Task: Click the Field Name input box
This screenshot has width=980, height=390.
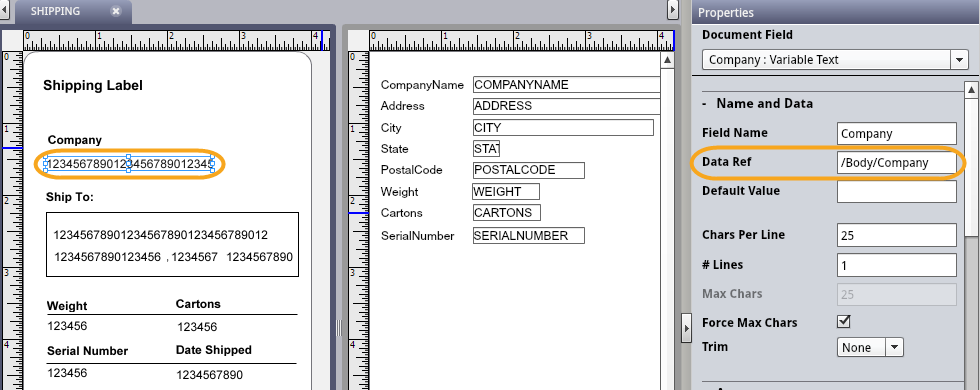Action: pyautogui.click(x=897, y=133)
